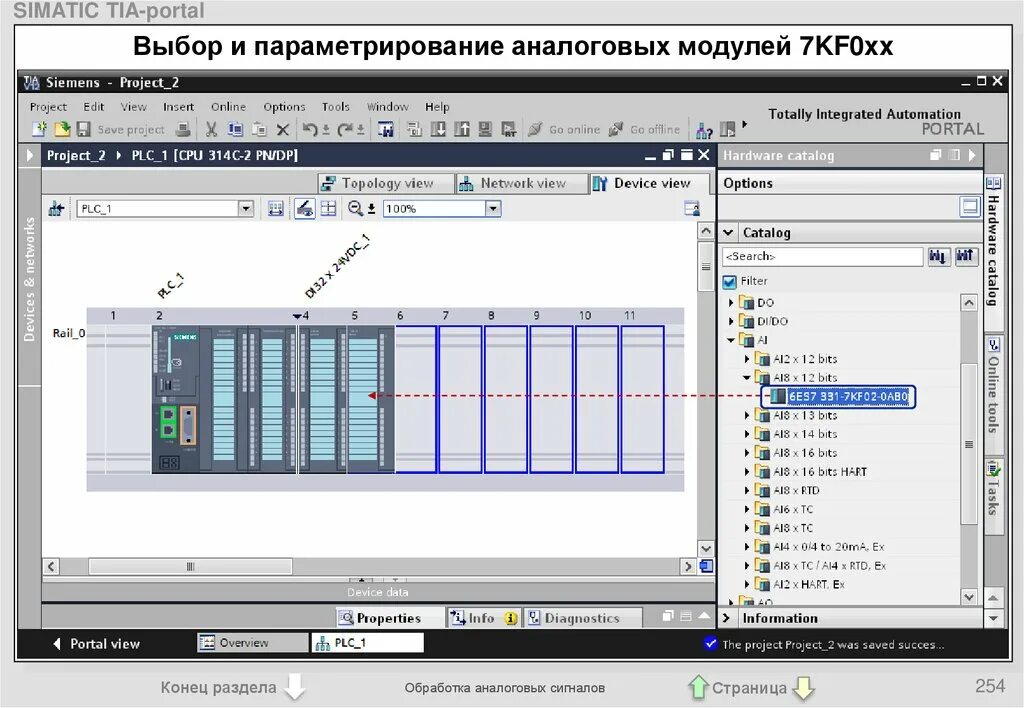
Task: Open the 100% zoom level dropdown
Action: (493, 208)
